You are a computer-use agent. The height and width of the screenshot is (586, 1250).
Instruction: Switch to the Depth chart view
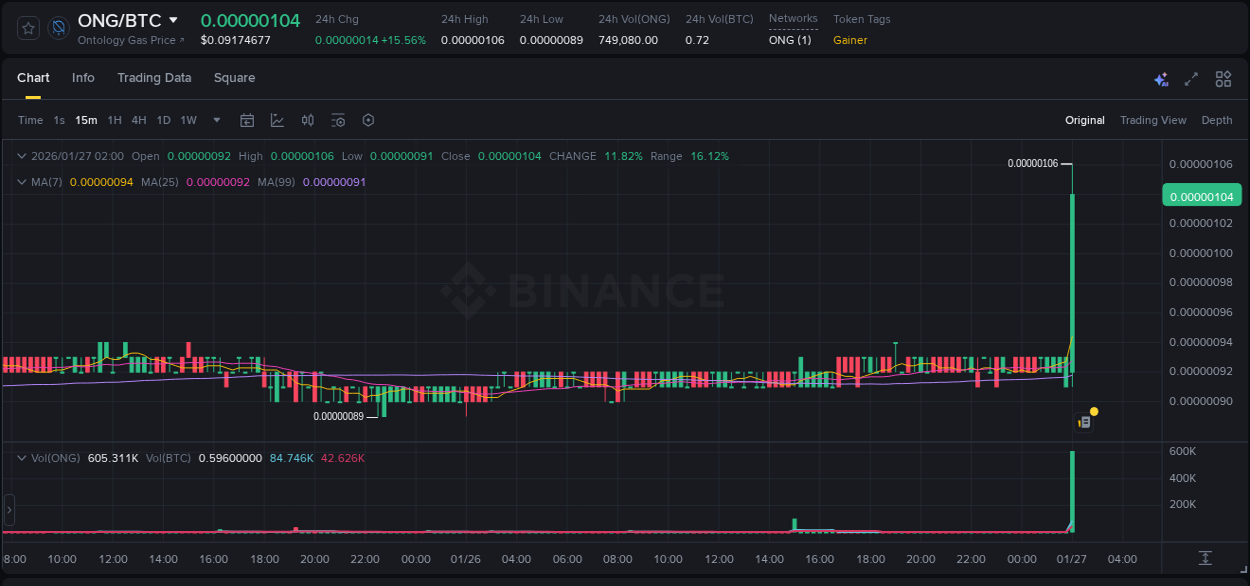click(x=1216, y=120)
